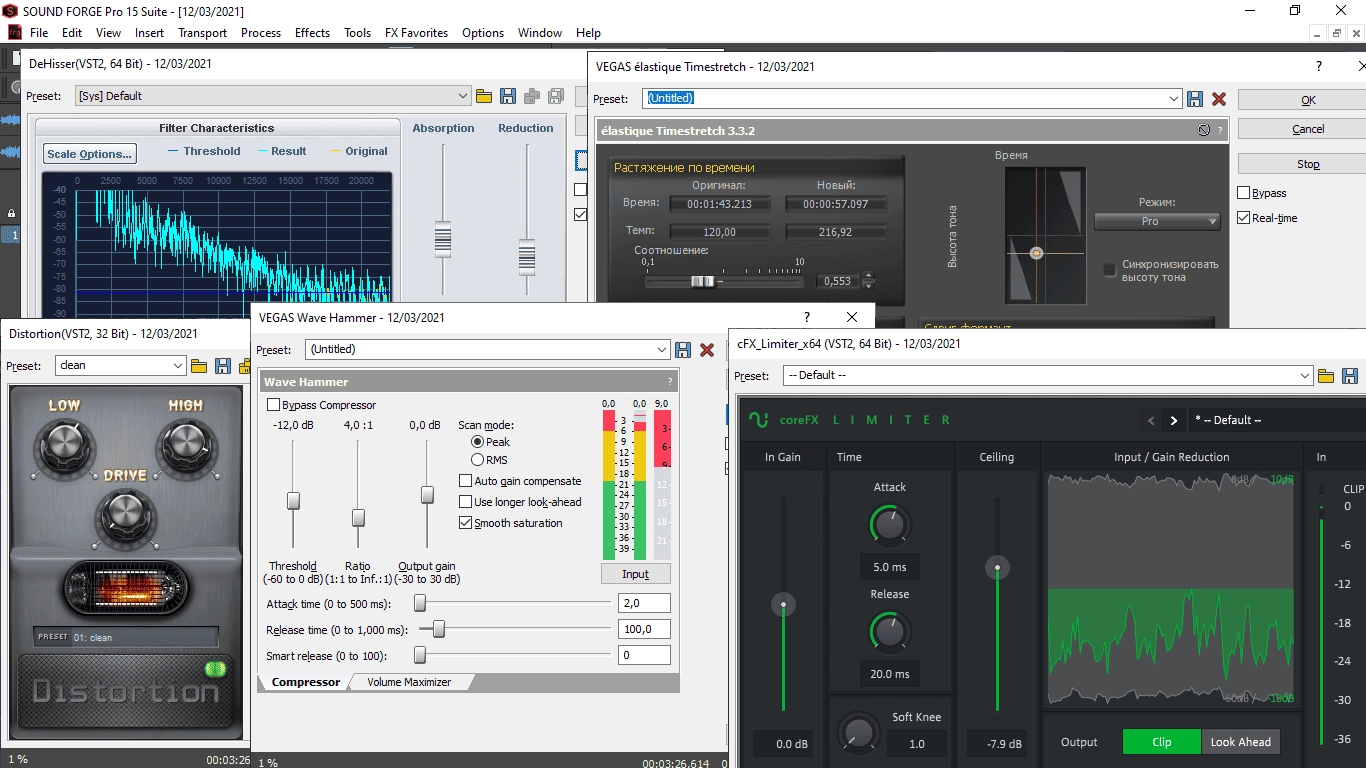The width and height of the screenshot is (1366, 768).
Task: Click Limiter In Gain 0.0 dB value
Action: pyautogui.click(x=783, y=744)
